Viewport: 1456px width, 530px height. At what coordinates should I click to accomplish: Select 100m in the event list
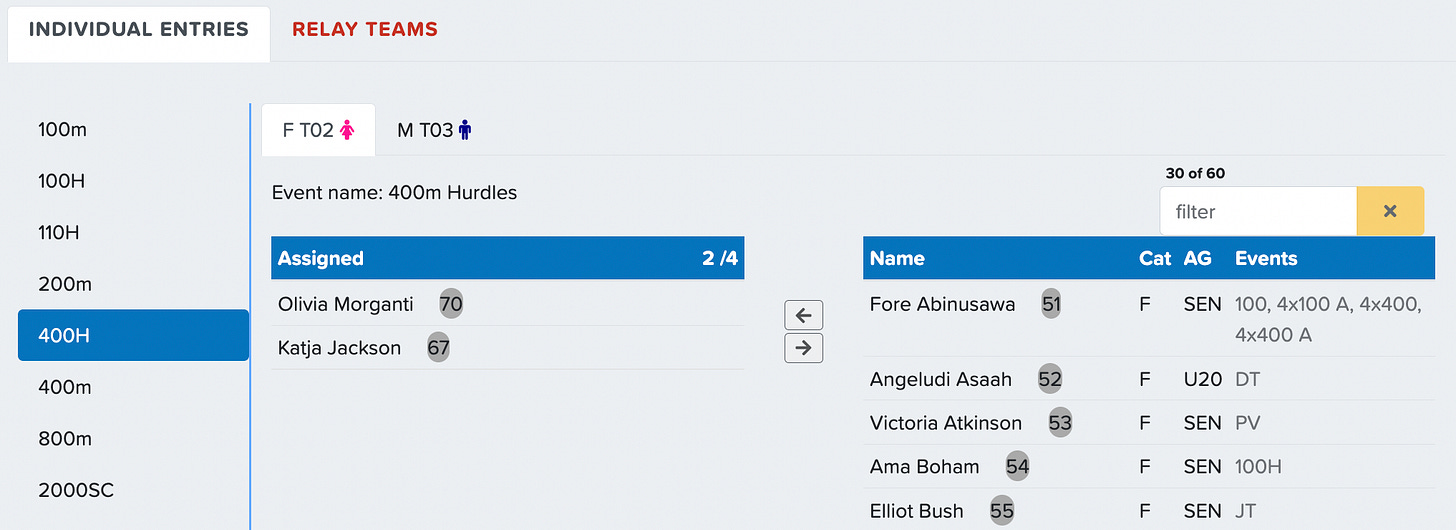point(133,129)
